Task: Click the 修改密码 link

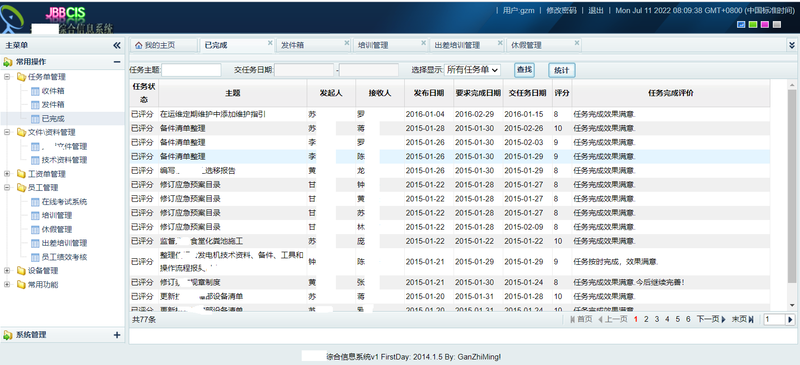Action: pos(561,10)
